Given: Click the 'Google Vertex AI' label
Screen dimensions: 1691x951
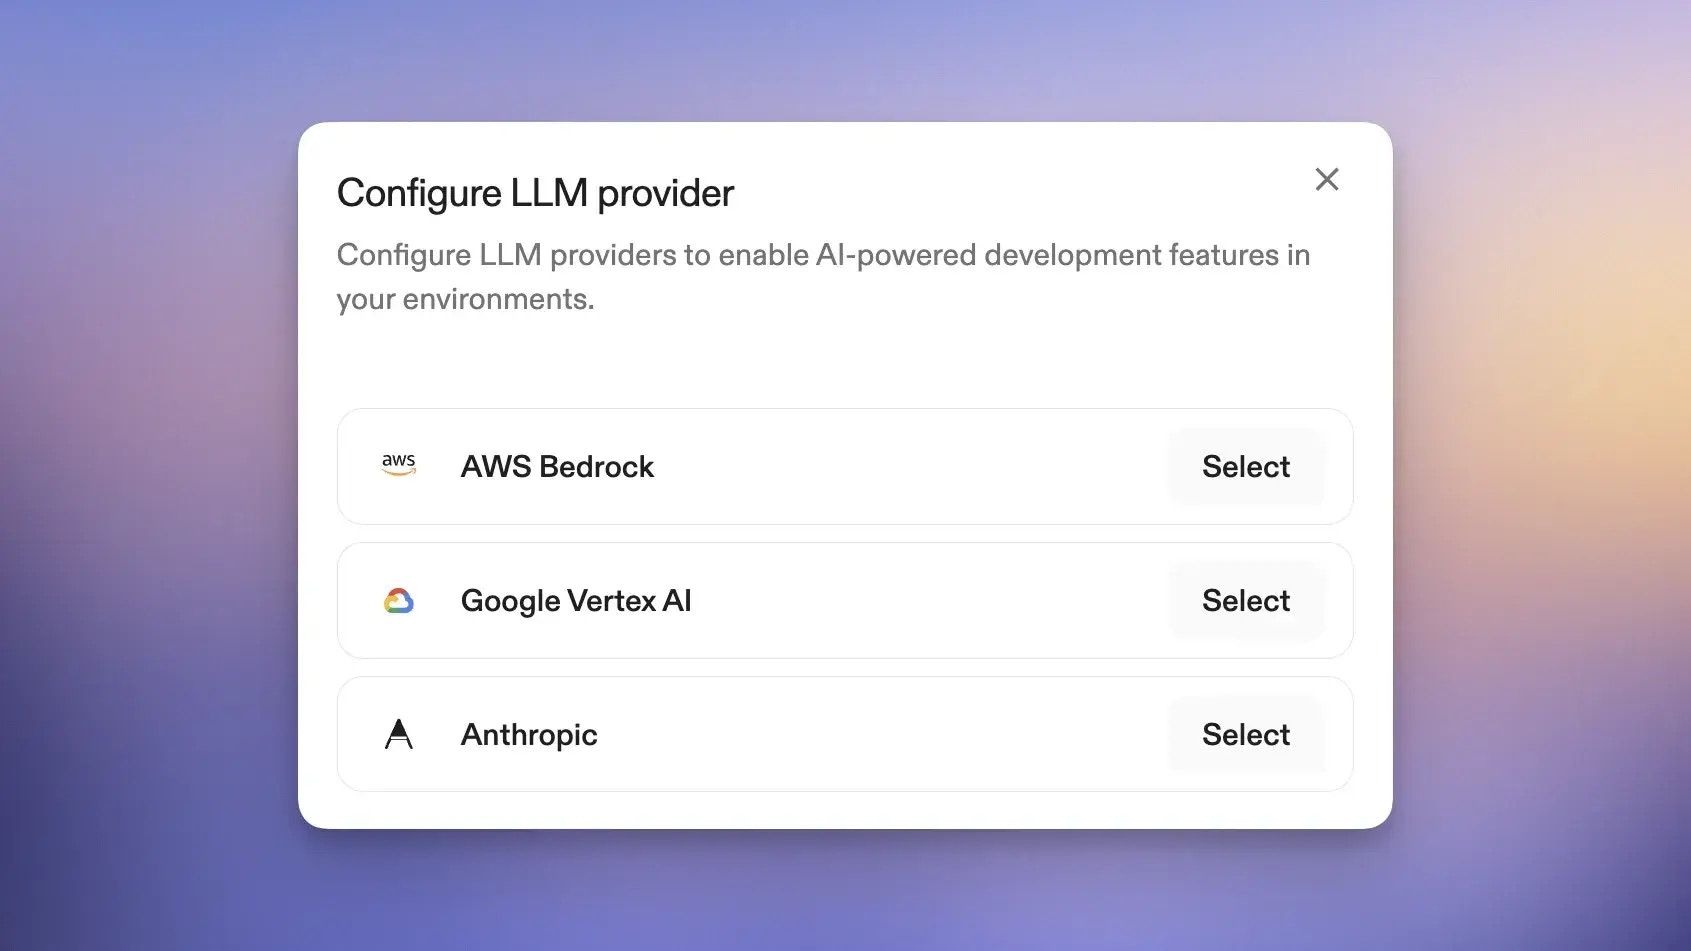Looking at the screenshot, I should click(x=576, y=601).
